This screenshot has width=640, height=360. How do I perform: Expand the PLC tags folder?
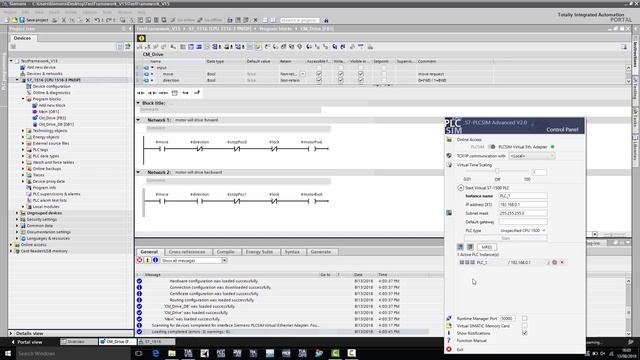[x=23, y=150]
